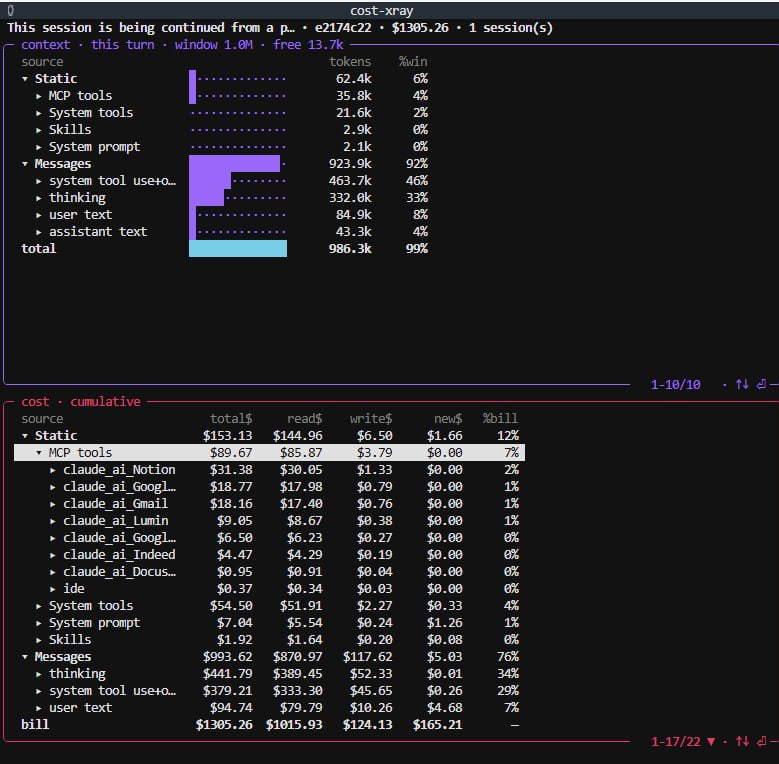Image resolution: width=779 pixels, height=764 pixels.
Task: Collapse Messages group in context panel
Action: pyautogui.click(x=25, y=164)
